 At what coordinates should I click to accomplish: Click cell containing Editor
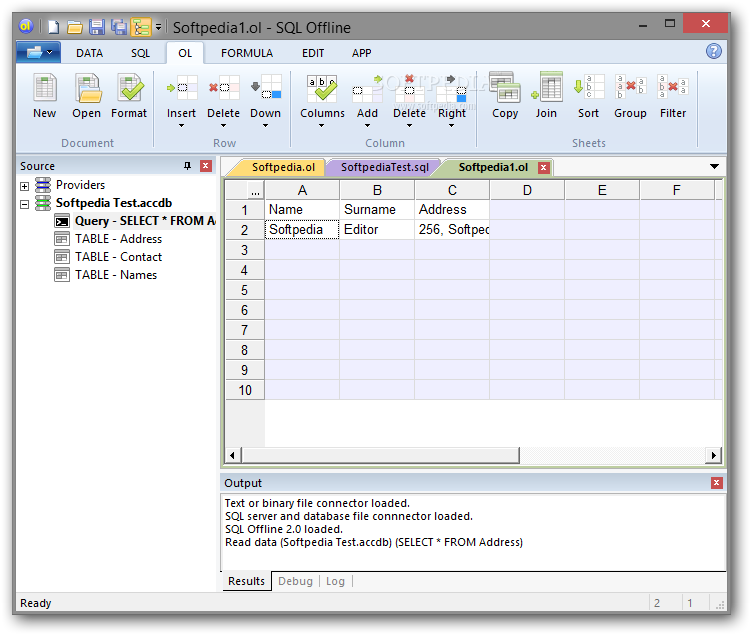tap(377, 229)
